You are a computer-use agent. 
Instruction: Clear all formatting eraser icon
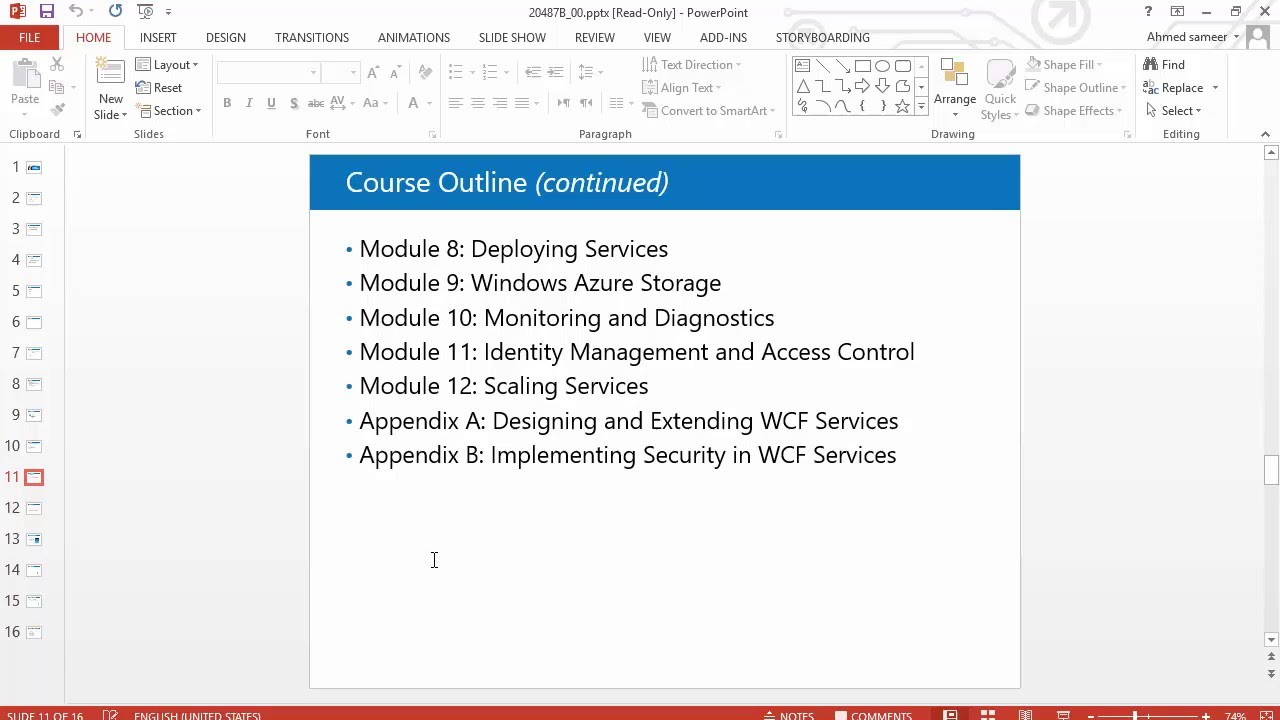(425, 73)
